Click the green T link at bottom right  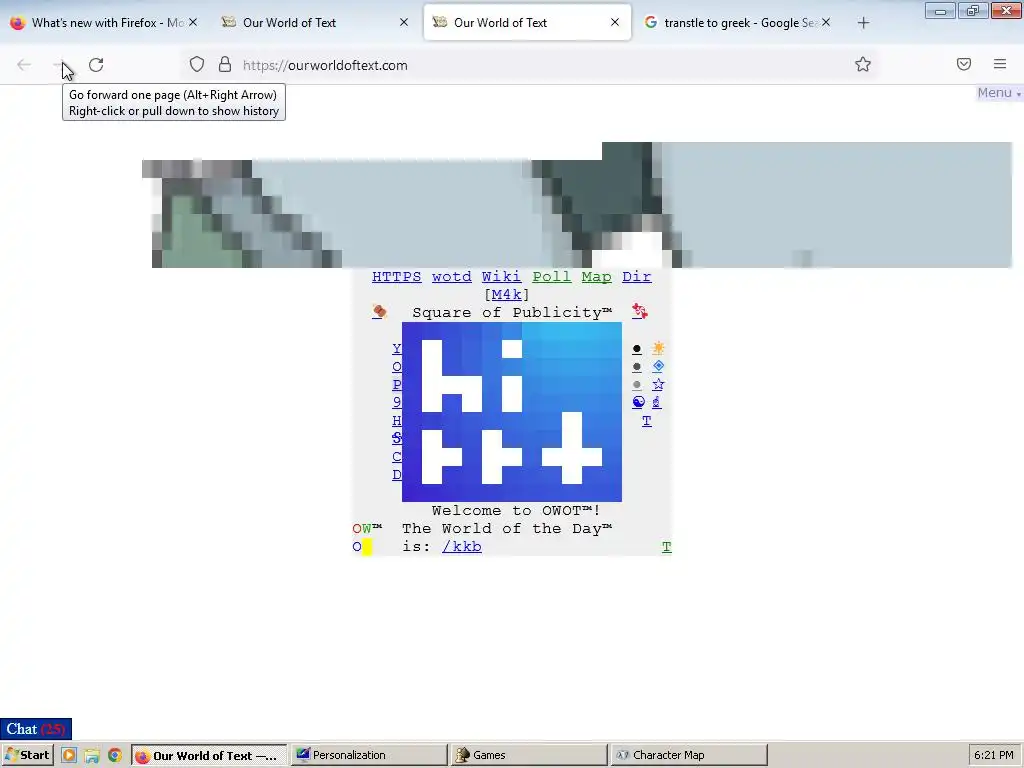point(666,547)
